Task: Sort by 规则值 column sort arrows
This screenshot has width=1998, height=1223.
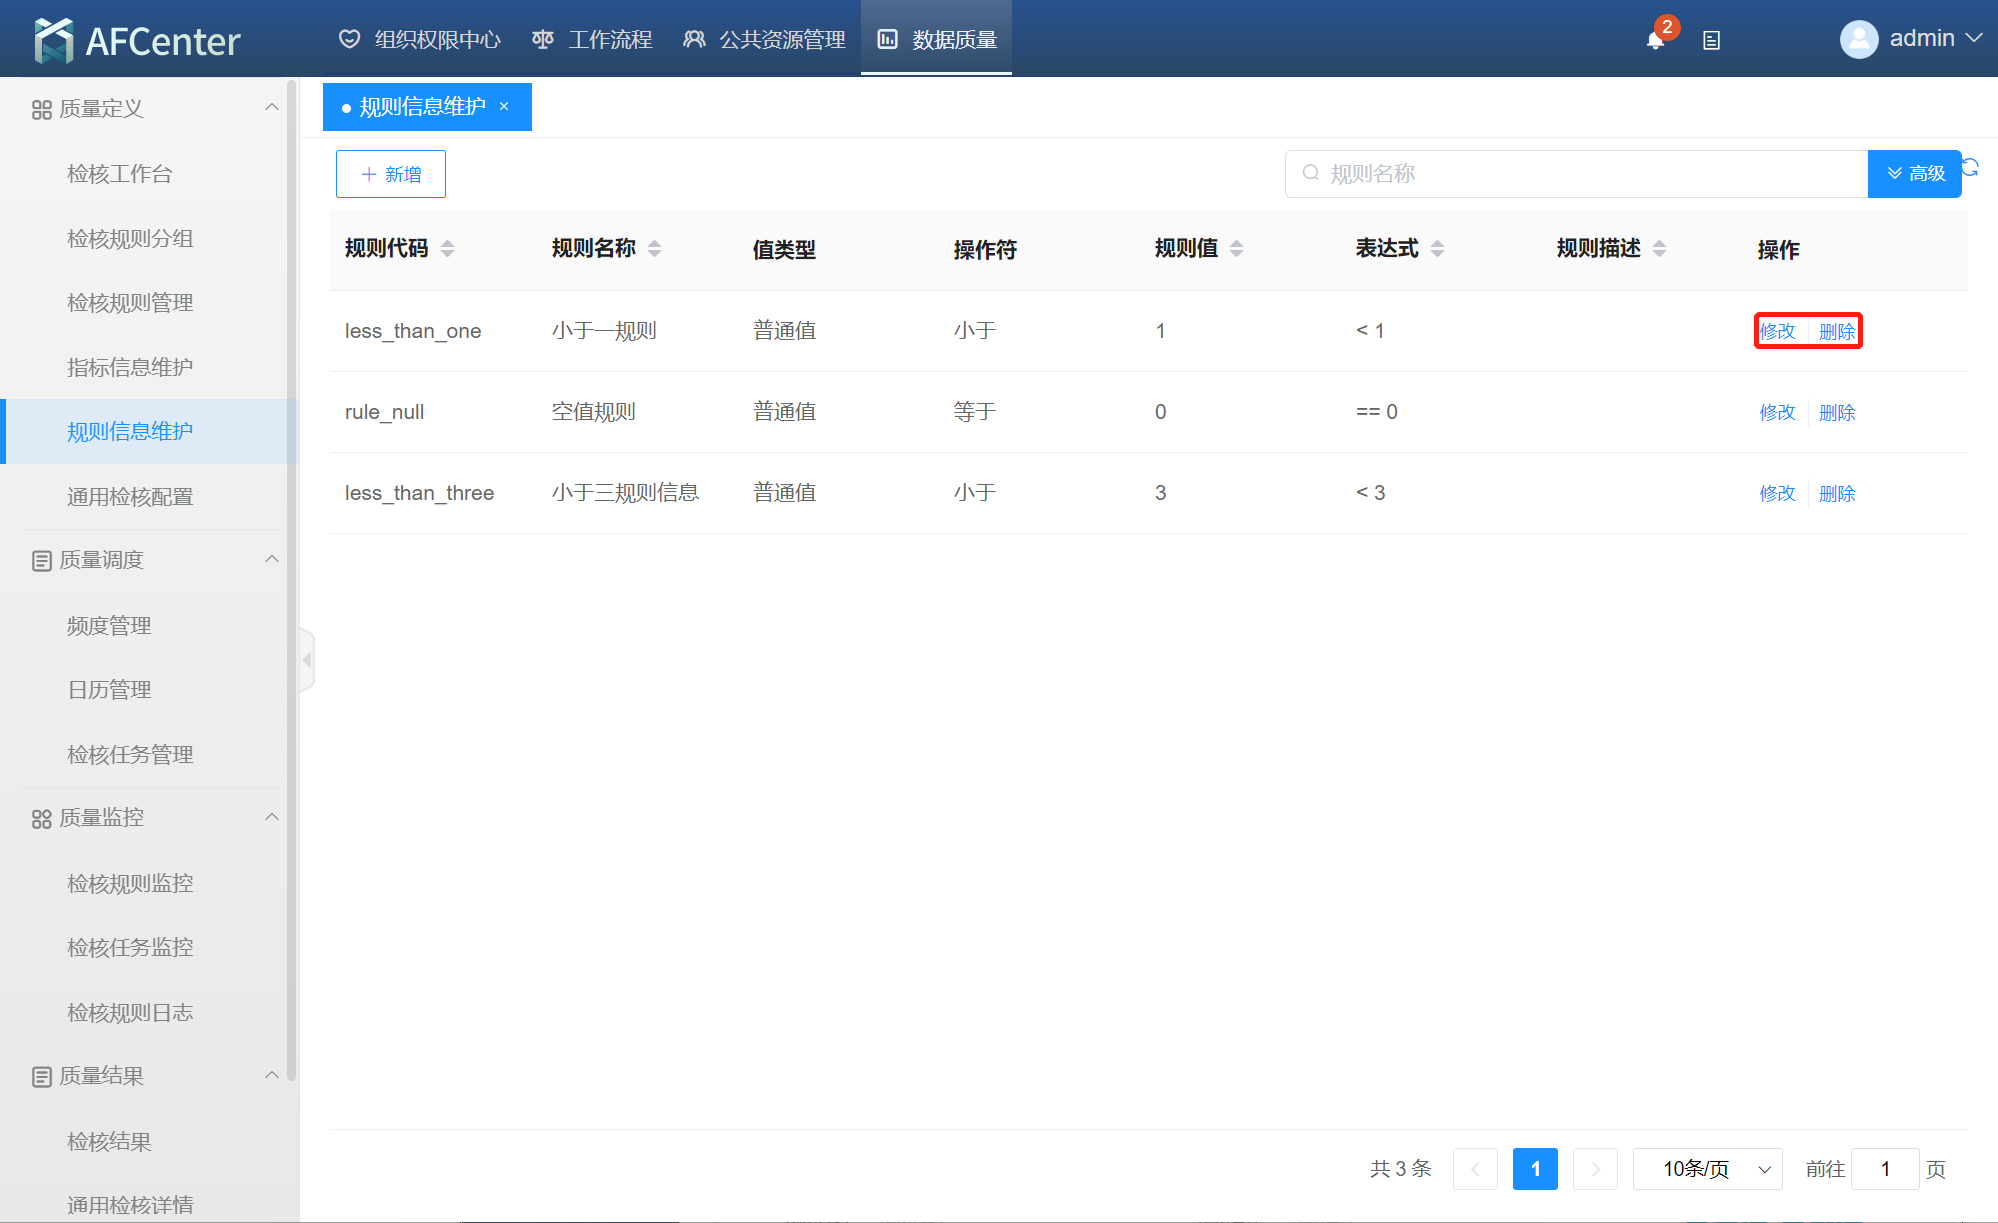Action: coord(1236,248)
